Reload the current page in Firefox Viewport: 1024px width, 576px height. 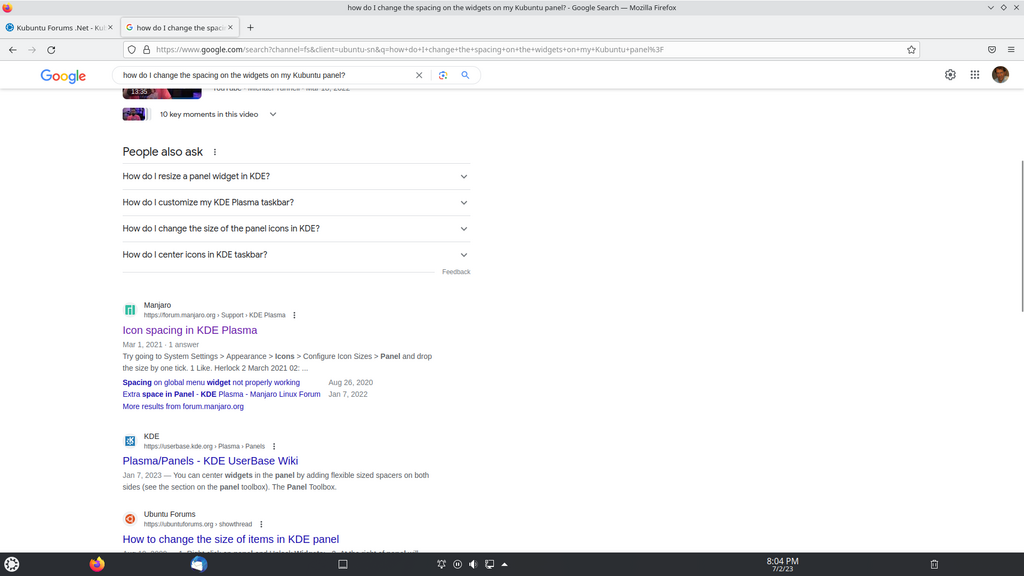click(x=51, y=49)
